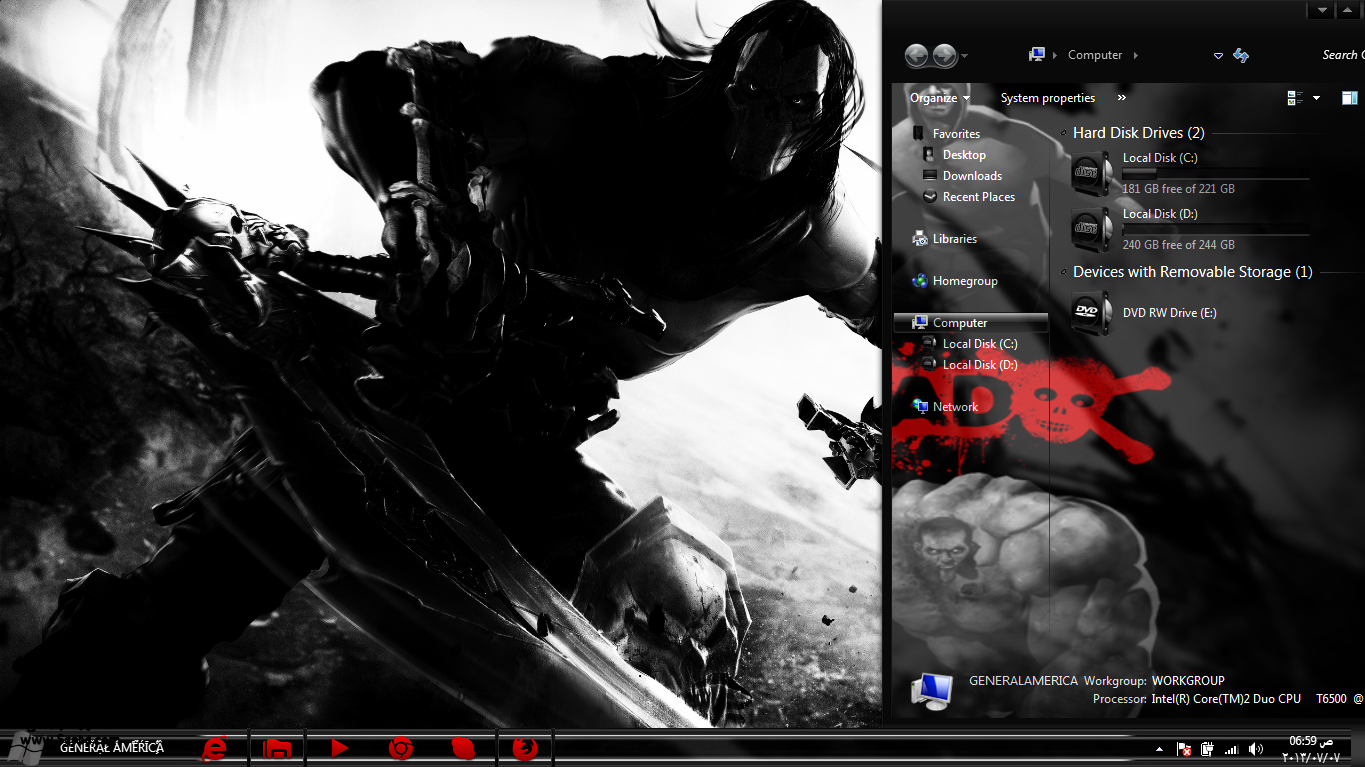Launch Internet Explorer from the taskbar

(x=214, y=748)
